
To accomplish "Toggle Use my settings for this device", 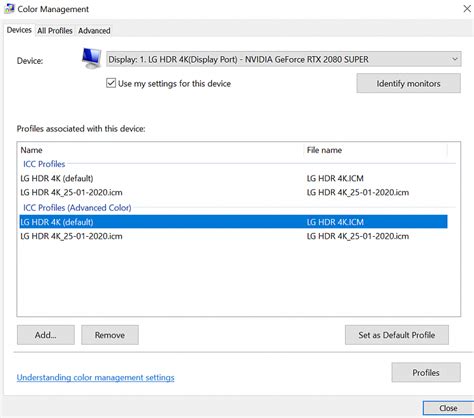I will [111, 83].
